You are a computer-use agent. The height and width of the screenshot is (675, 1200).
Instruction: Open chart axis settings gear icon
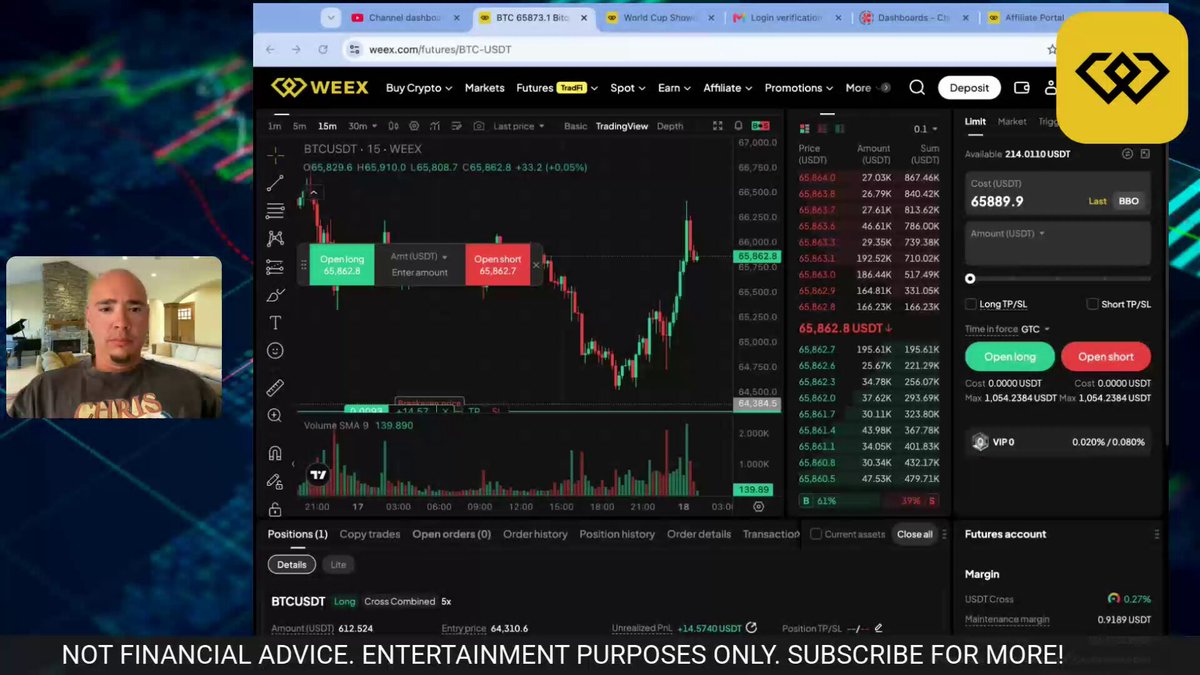(x=758, y=507)
